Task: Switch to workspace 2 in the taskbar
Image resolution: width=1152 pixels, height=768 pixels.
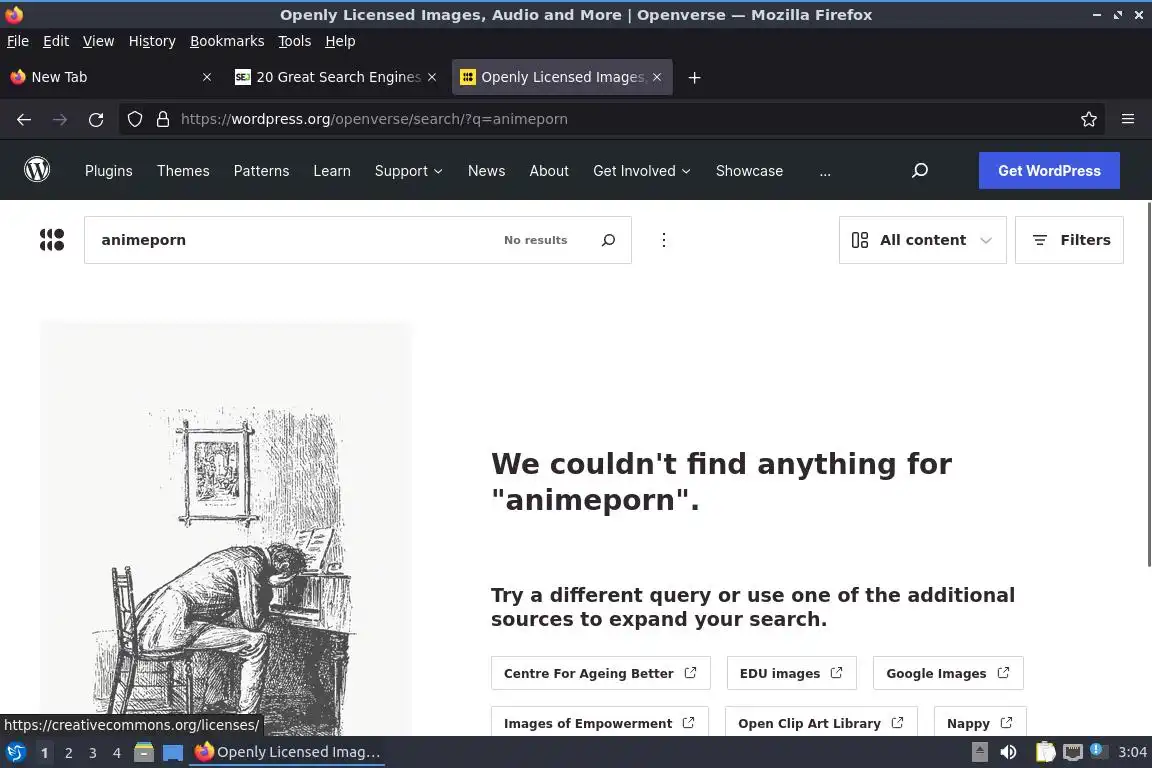Action: tap(68, 753)
